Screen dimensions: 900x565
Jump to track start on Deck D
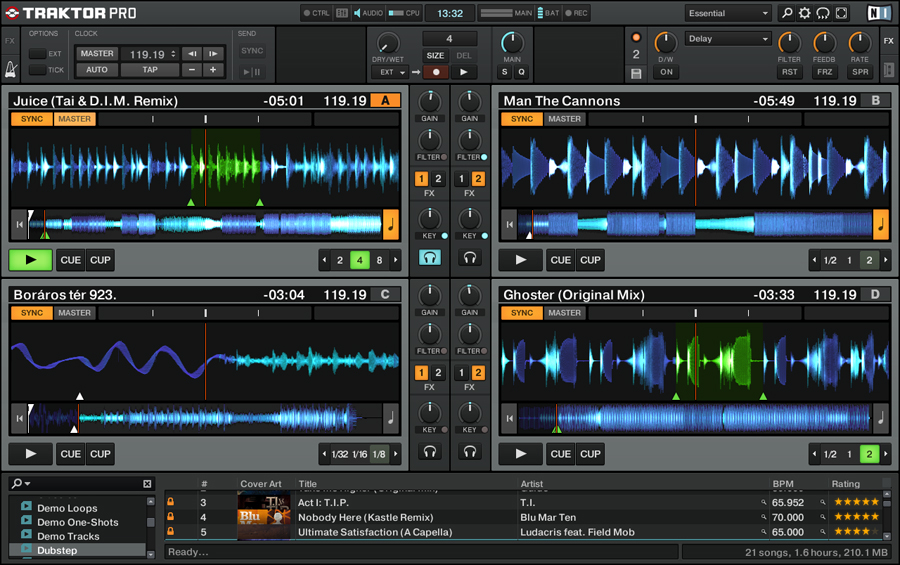click(x=509, y=418)
